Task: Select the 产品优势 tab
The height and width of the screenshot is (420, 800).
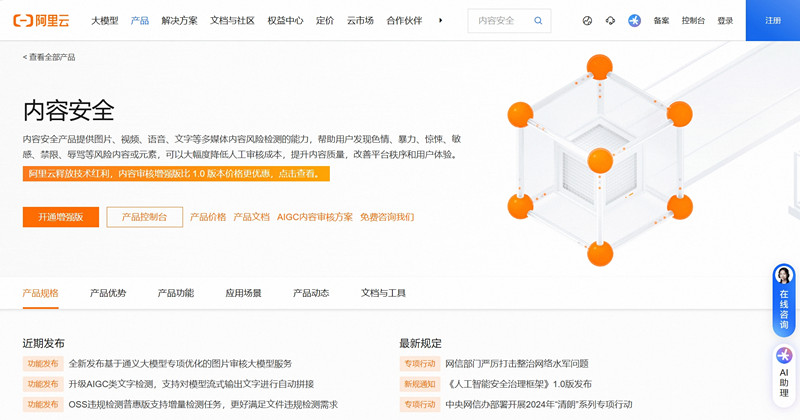Action: pos(108,293)
